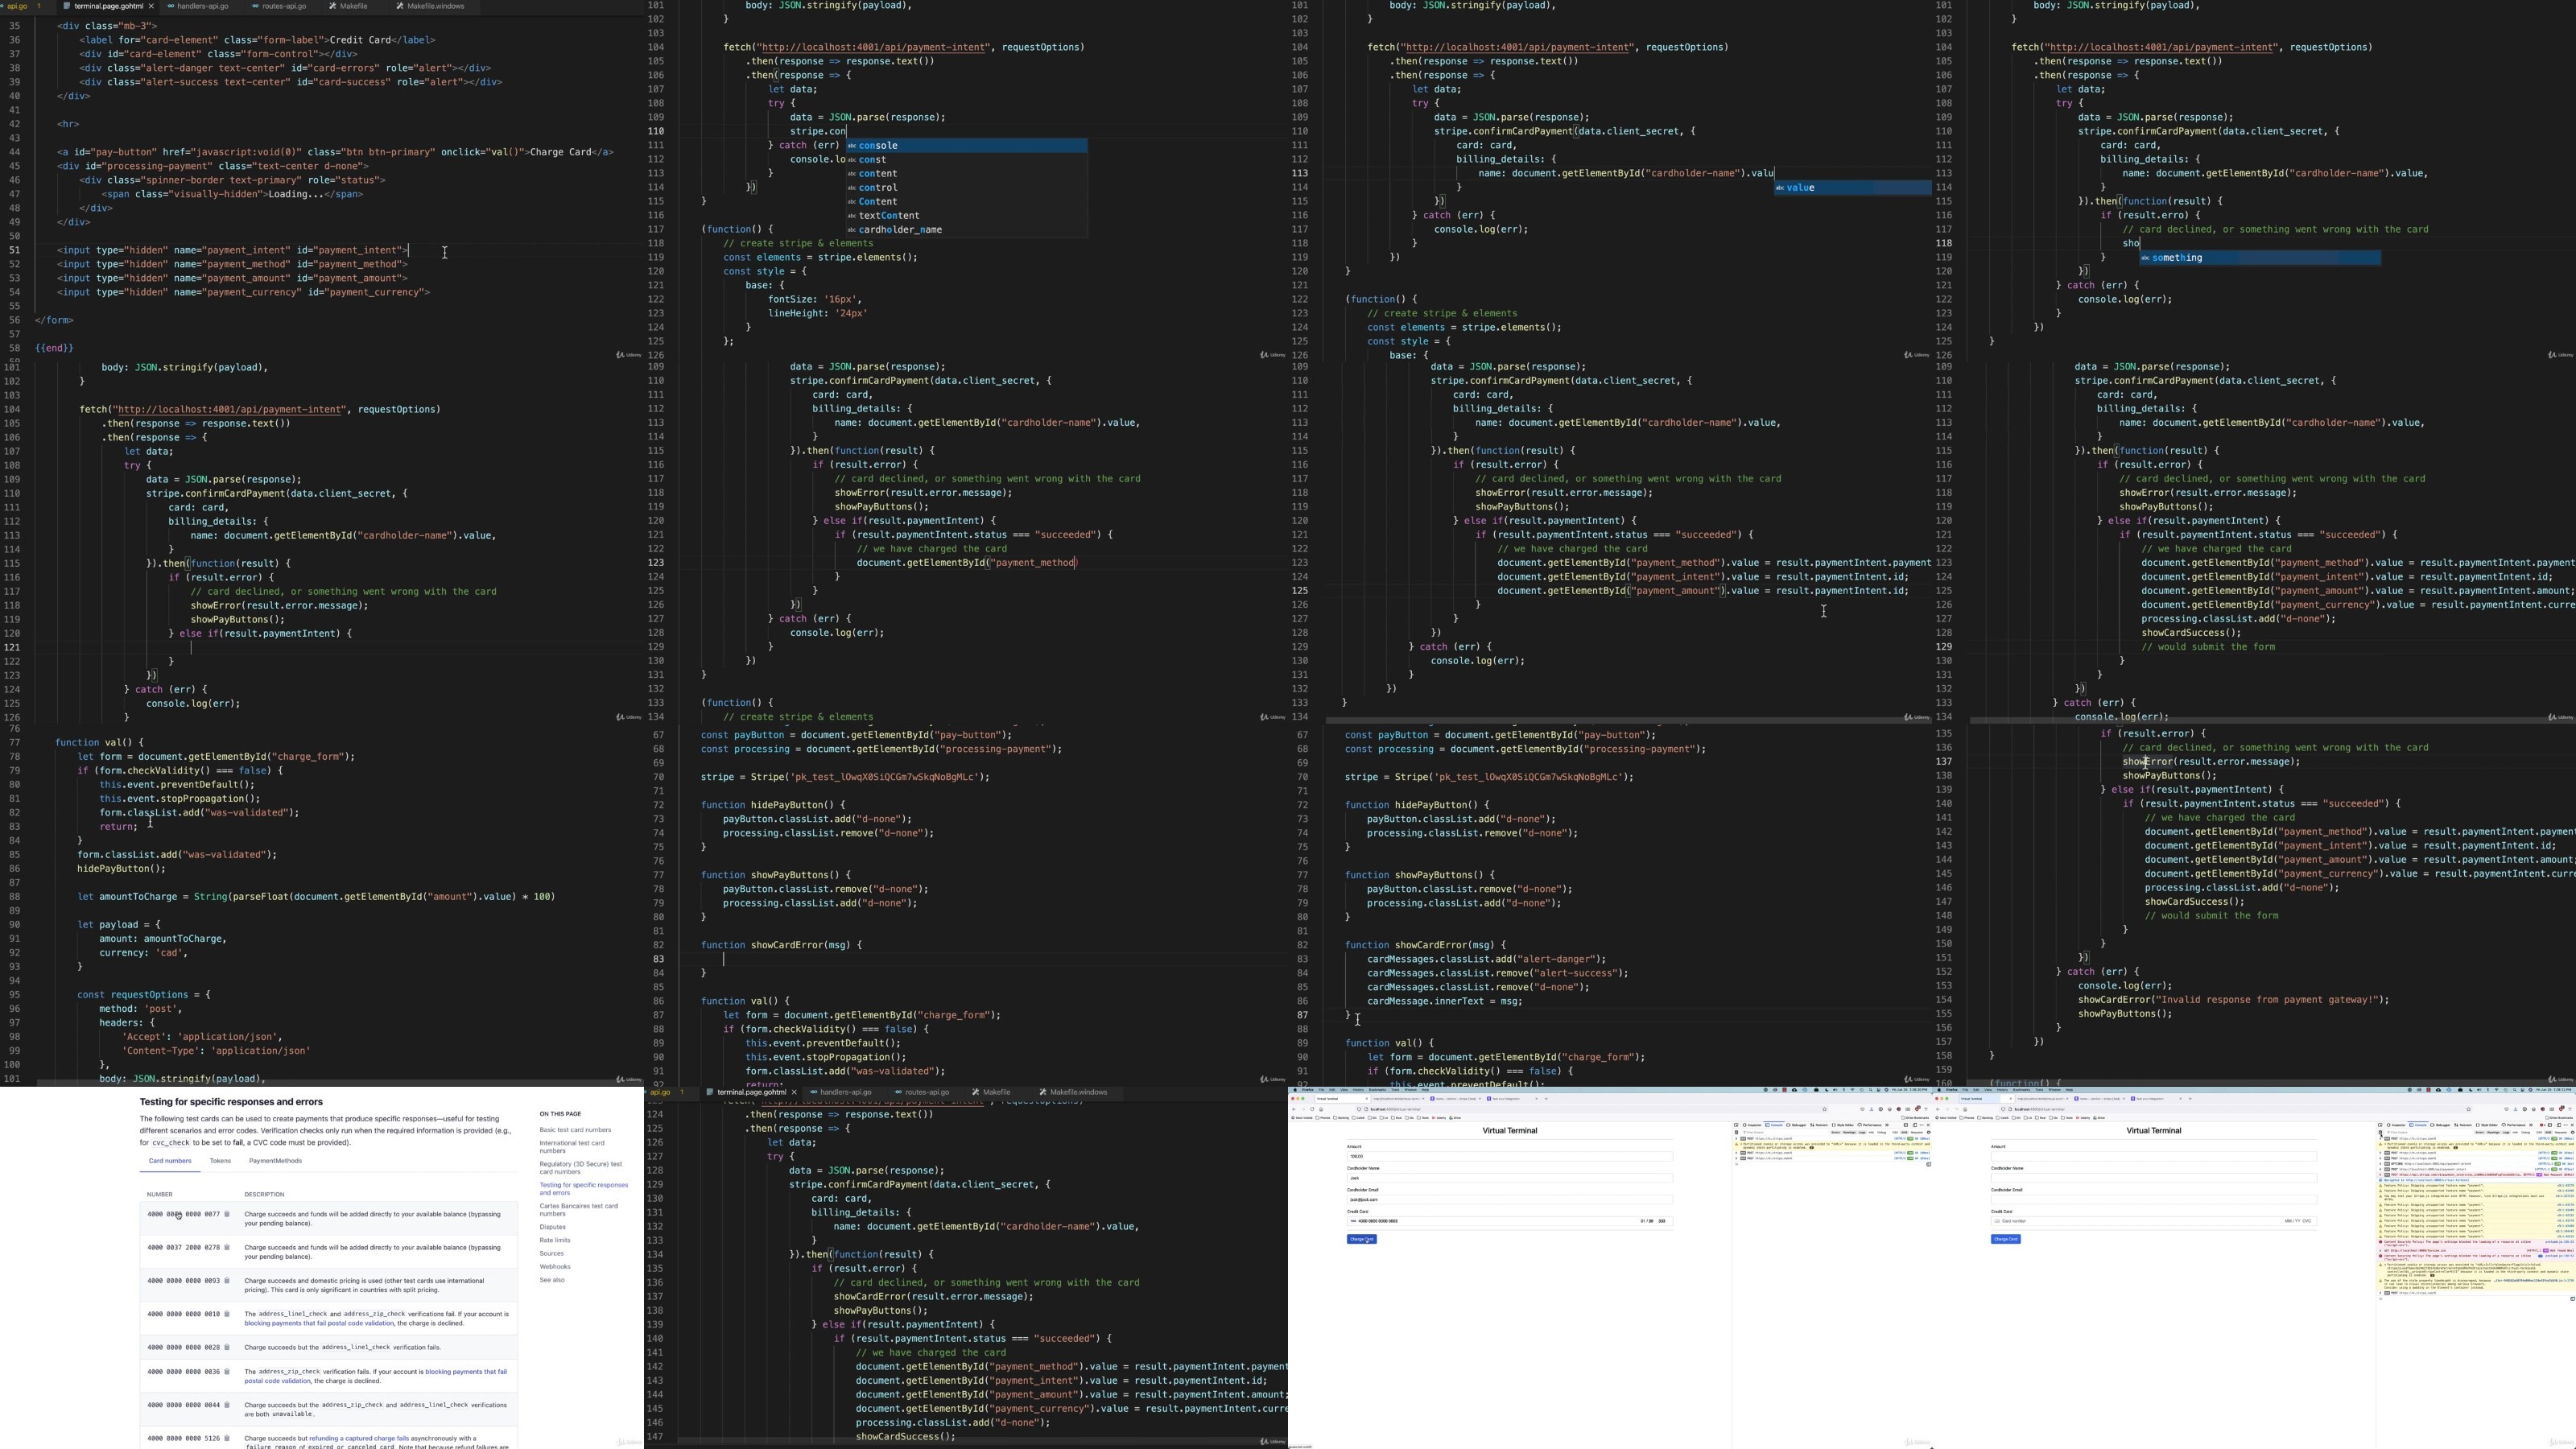Close terminal.page.gohtml tab above line 124
Viewport: 2576px width, 1449px height.
pos(794,1092)
